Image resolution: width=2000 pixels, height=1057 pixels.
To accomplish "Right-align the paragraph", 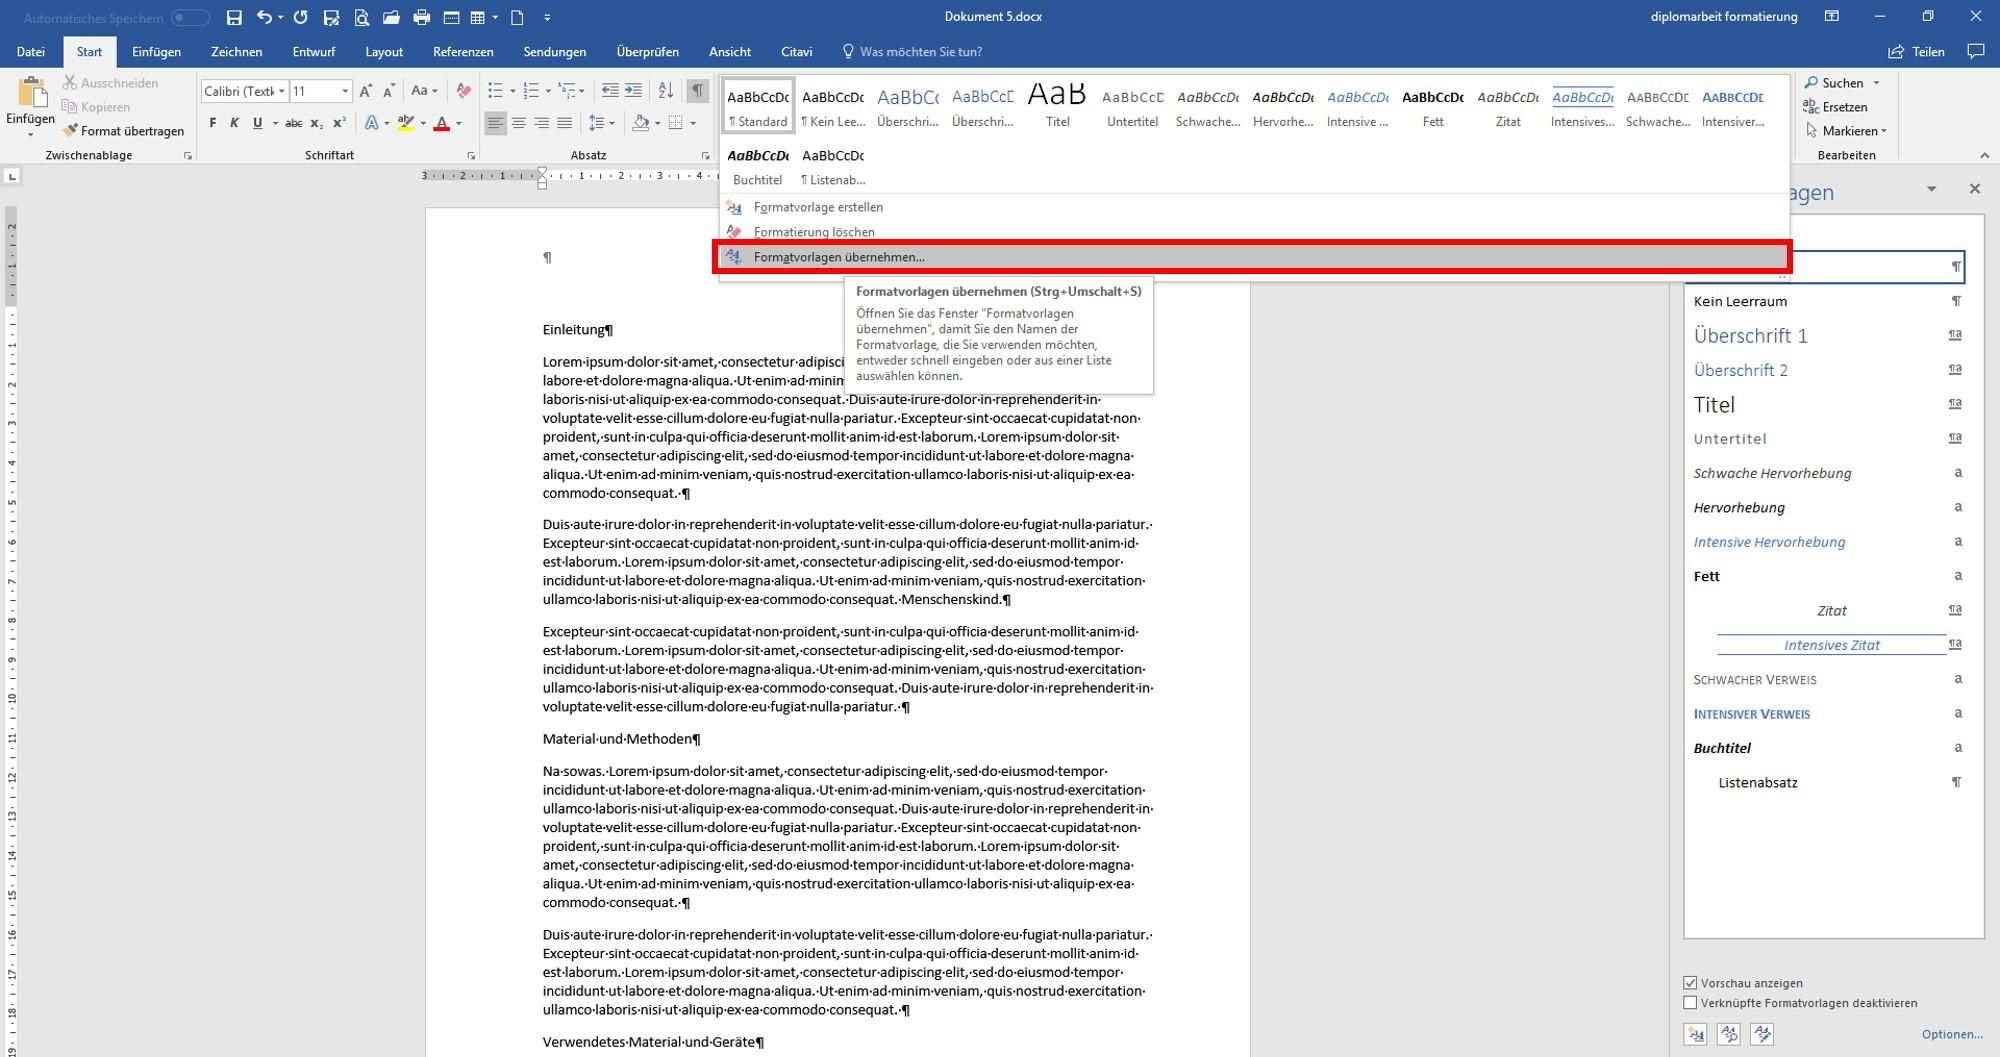I will tap(541, 123).
